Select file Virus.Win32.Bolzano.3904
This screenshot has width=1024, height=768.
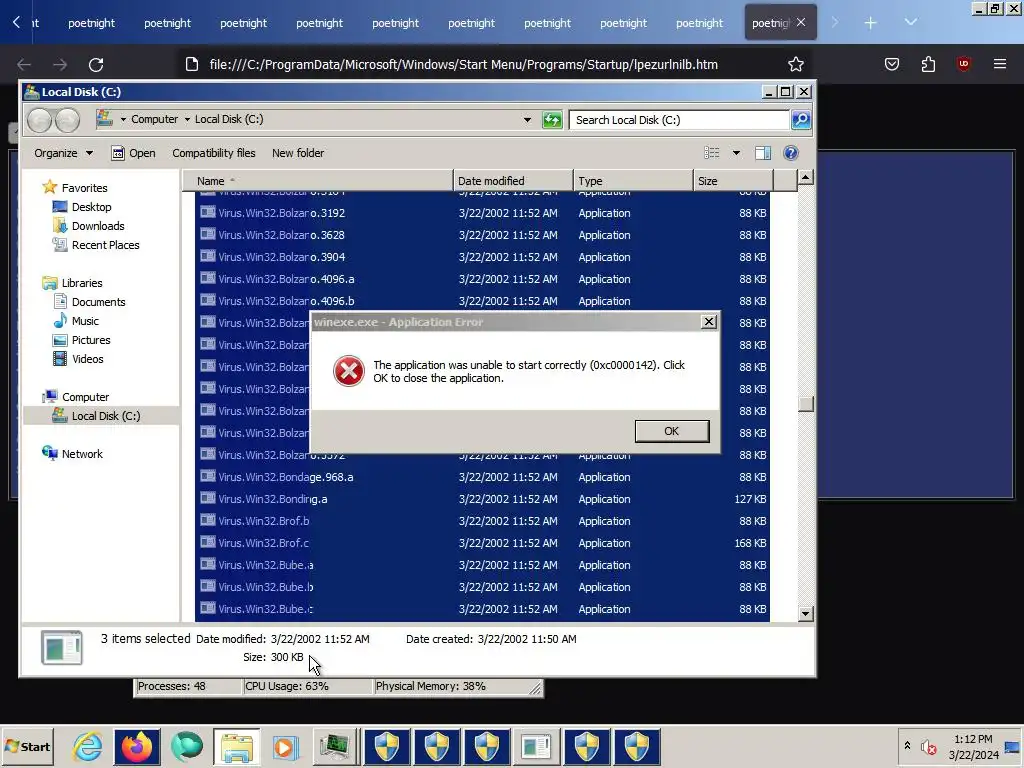483,257
